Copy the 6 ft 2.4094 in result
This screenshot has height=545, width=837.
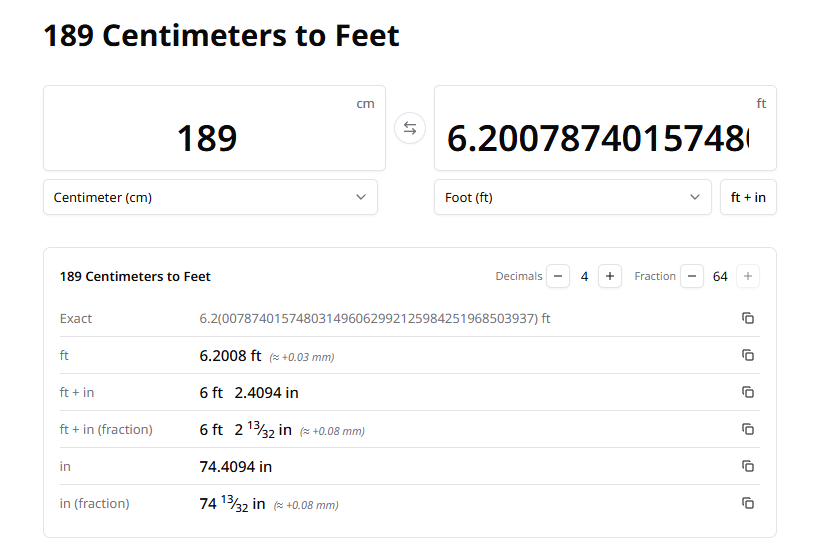[x=748, y=392]
